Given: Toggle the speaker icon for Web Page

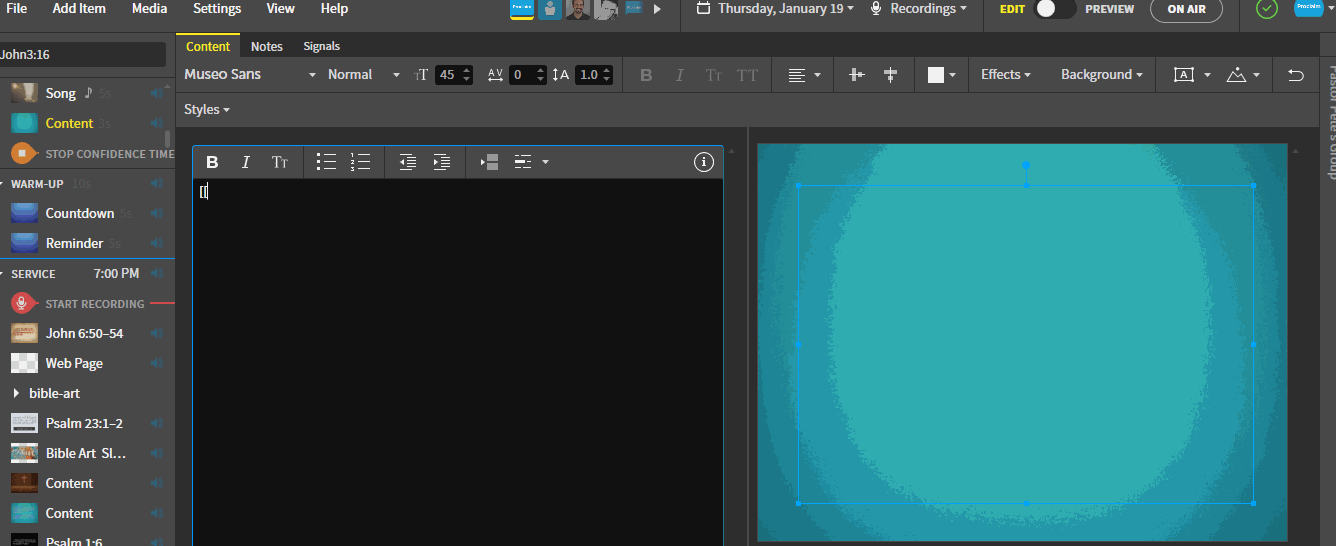Looking at the screenshot, I should coord(157,363).
